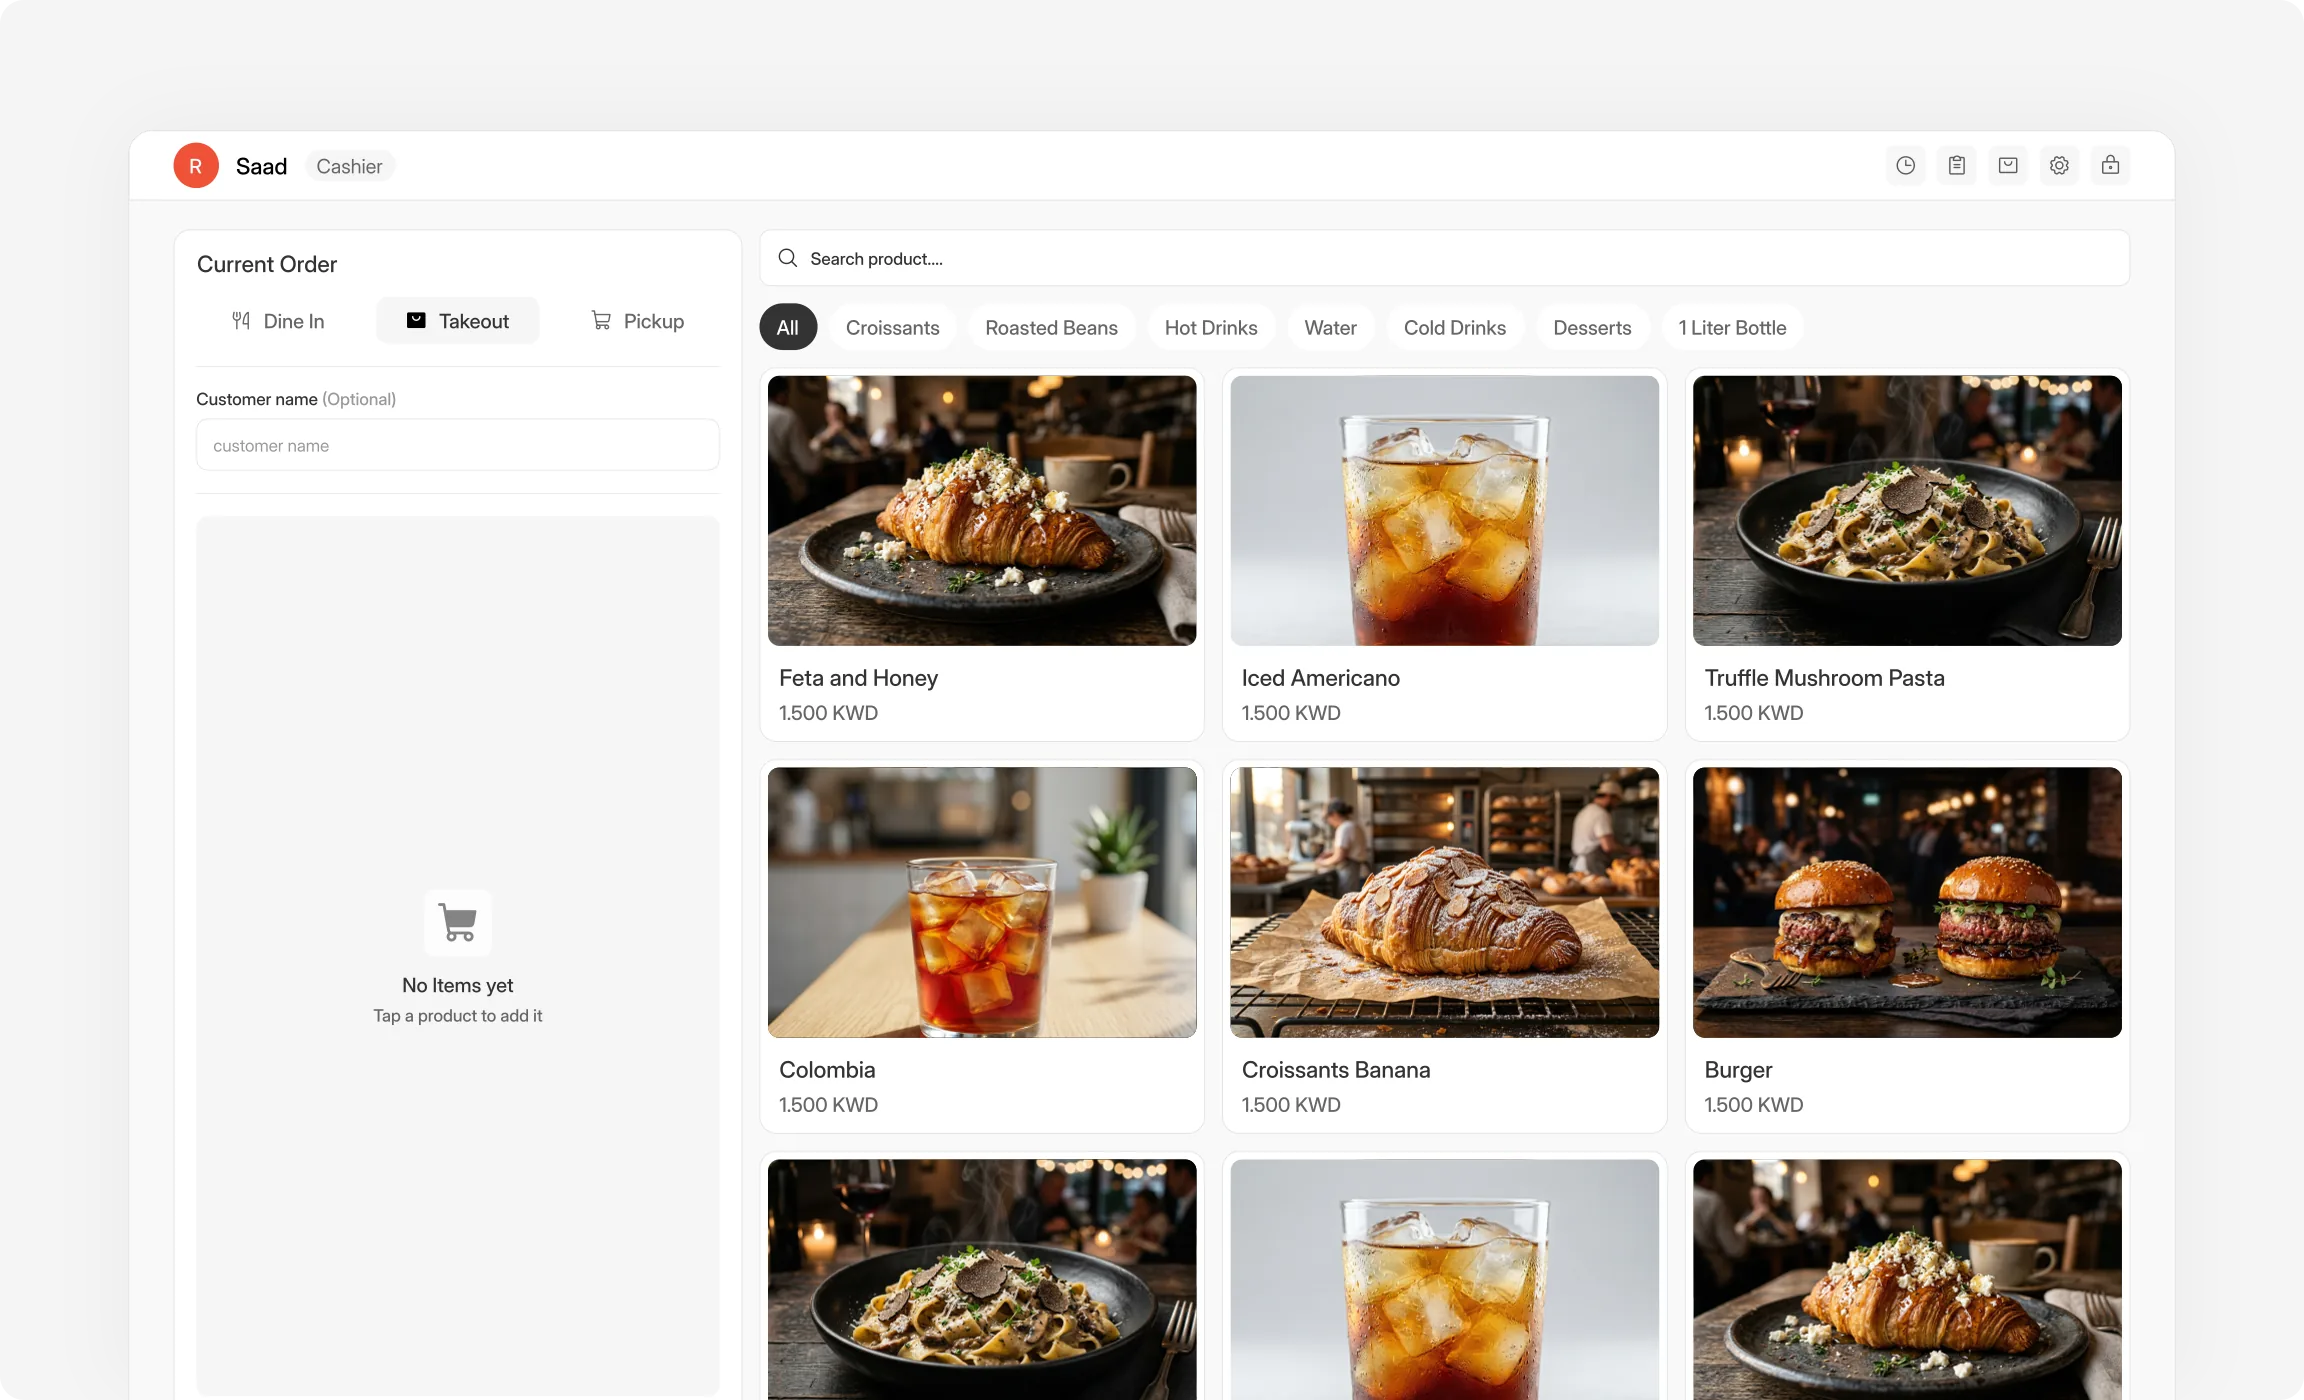Image resolution: width=2304 pixels, height=1400 pixels.
Task: Click the "No Items yet" message
Action: pyautogui.click(x=458, y=985)
